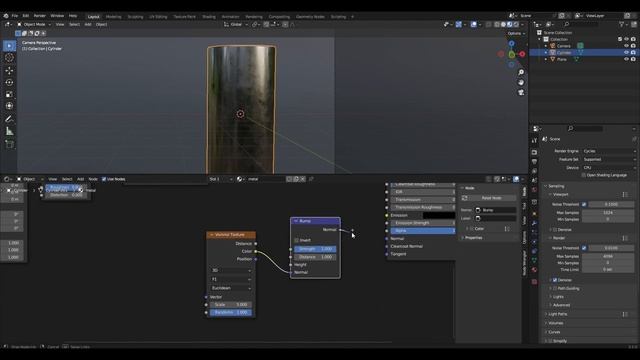Activate the Select Box tool
This screenshot has width=640, height=360.
pos(9,46)
